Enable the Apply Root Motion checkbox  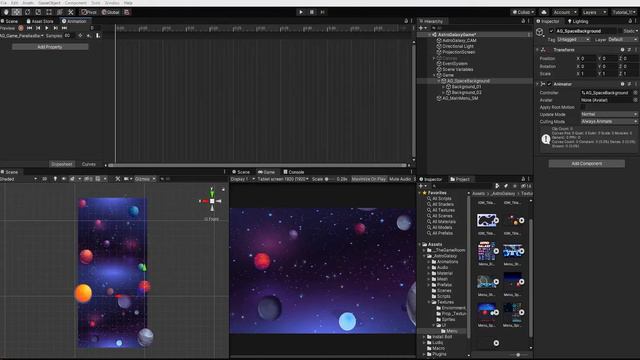(583, 107)
